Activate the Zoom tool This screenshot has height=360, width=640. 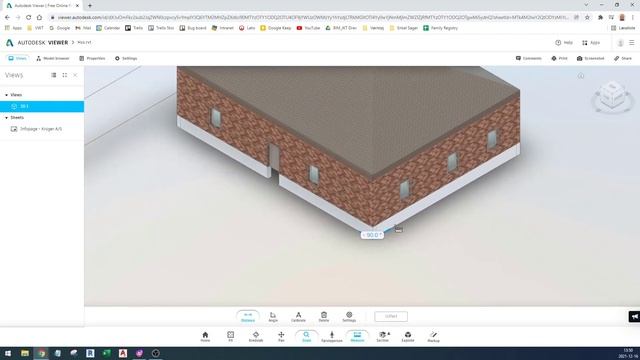pyautogui.click(x=307, y=337)
